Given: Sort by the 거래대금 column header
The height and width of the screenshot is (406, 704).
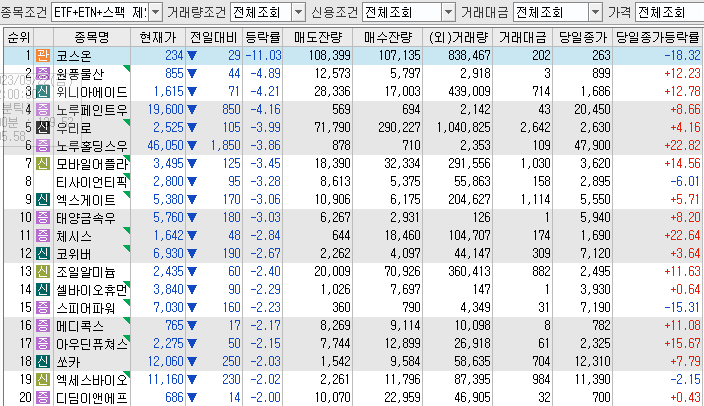Looking at the screenshot, I should (x=523, y=37).
